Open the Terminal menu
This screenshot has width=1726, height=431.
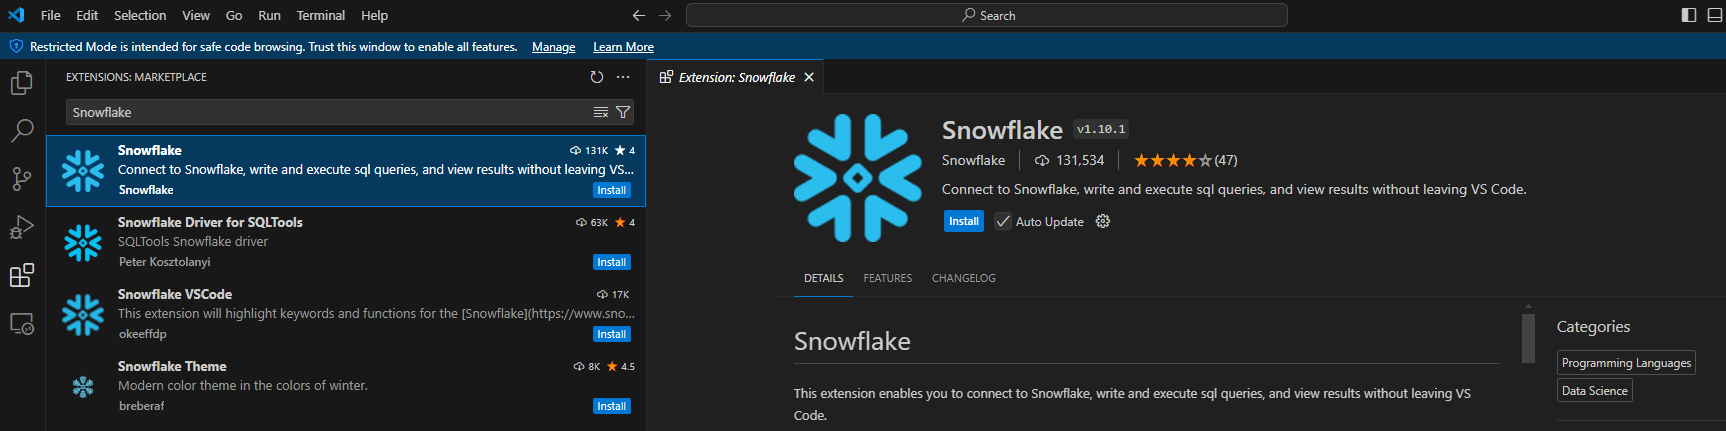[320, 15]
